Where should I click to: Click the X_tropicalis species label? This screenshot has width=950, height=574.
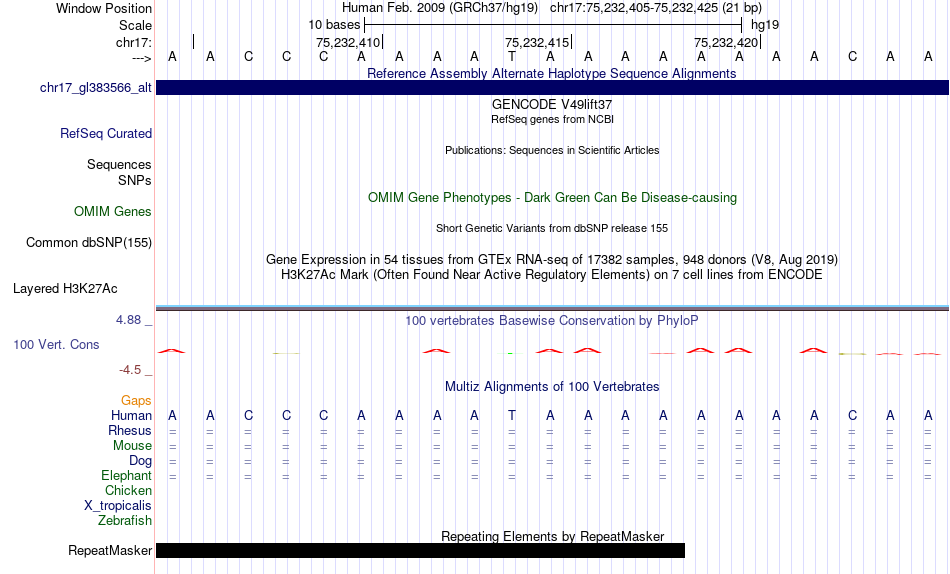coord(118,506)
